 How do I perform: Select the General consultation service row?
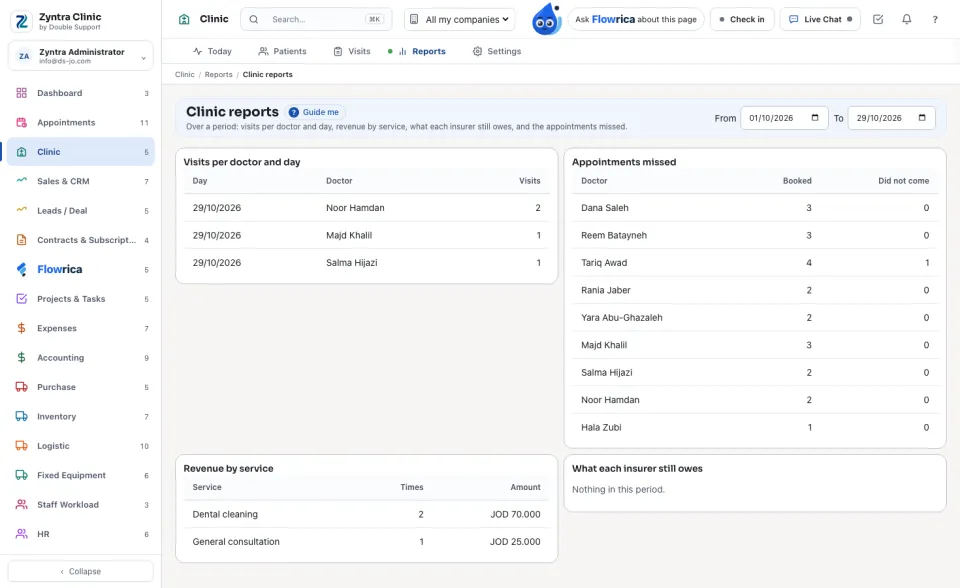(x=366, y=542)
